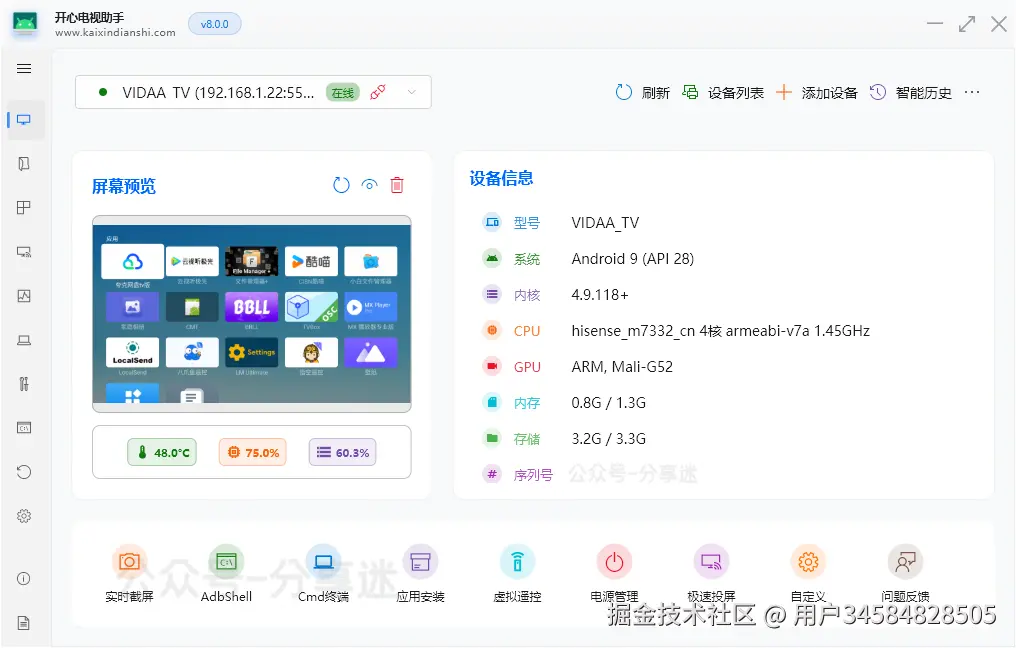The width and height of the screenshot is (1016, 648).
Task: Toggle live preview eye icon
Action: pos(369,185)
